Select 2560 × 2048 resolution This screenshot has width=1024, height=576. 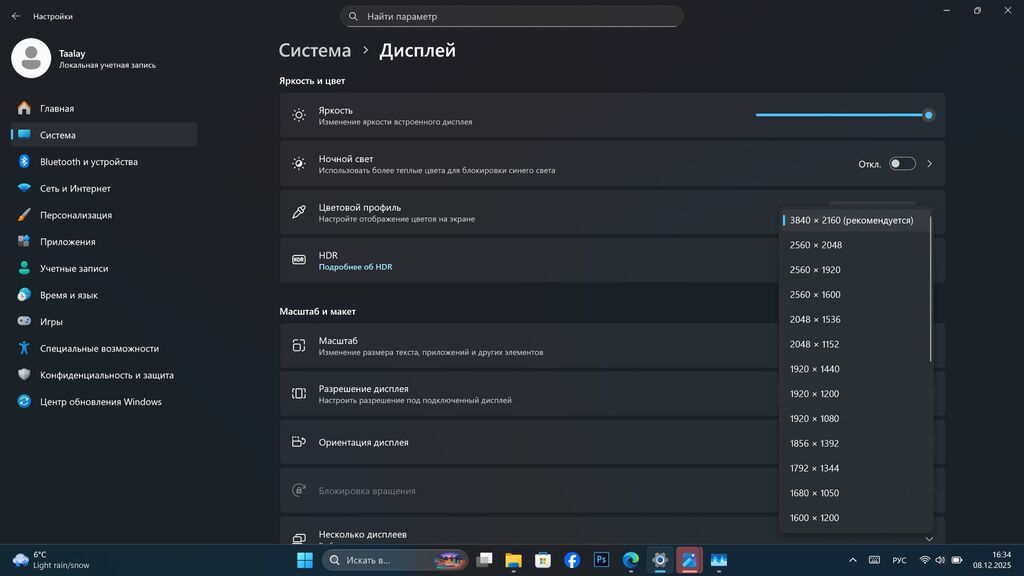click(x=856, y=245)
